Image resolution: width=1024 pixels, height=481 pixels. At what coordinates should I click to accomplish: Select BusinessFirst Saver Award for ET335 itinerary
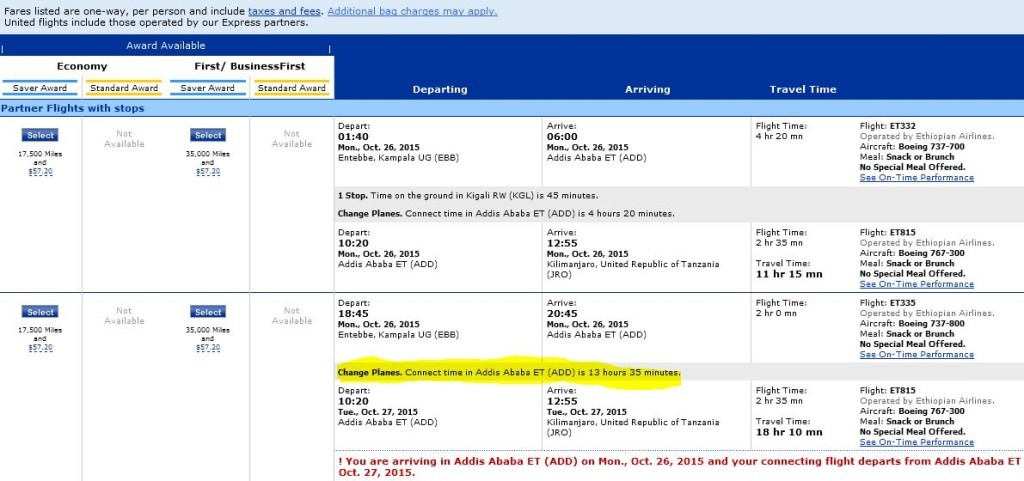point(208,312)
